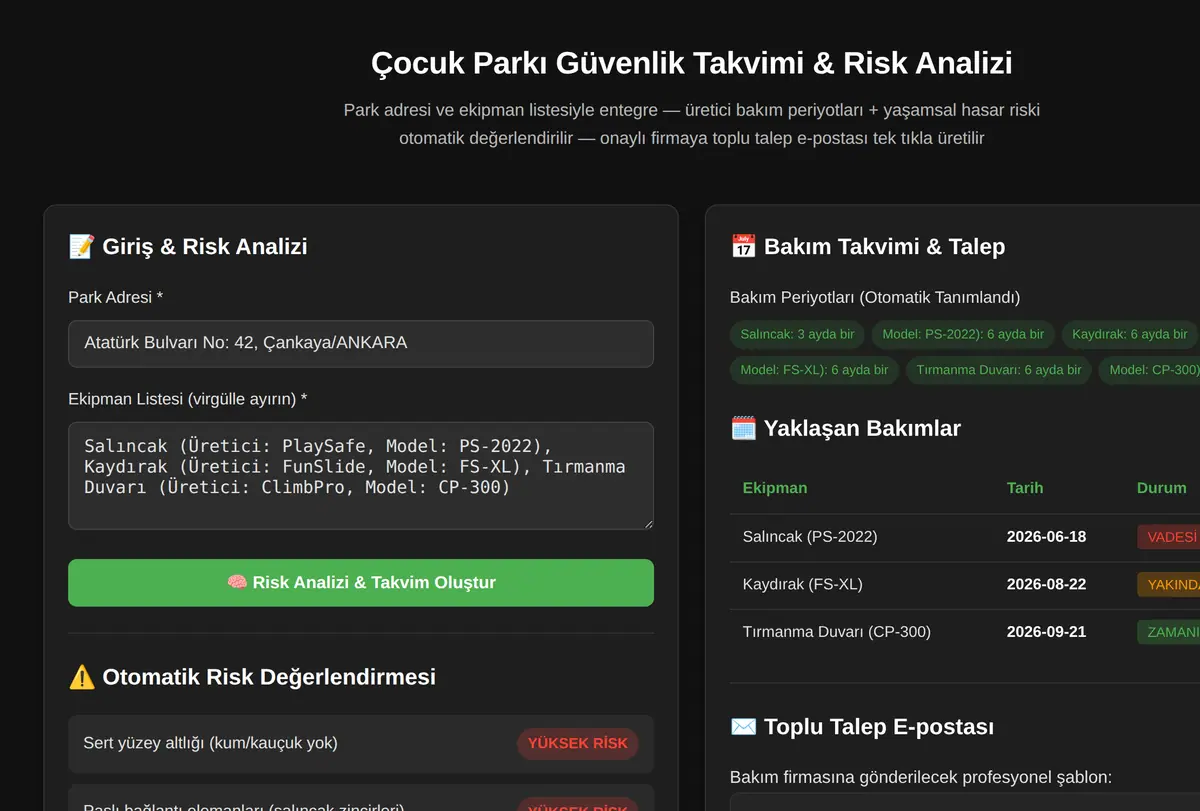Click the Durum column header

(x=1162, y=488)
